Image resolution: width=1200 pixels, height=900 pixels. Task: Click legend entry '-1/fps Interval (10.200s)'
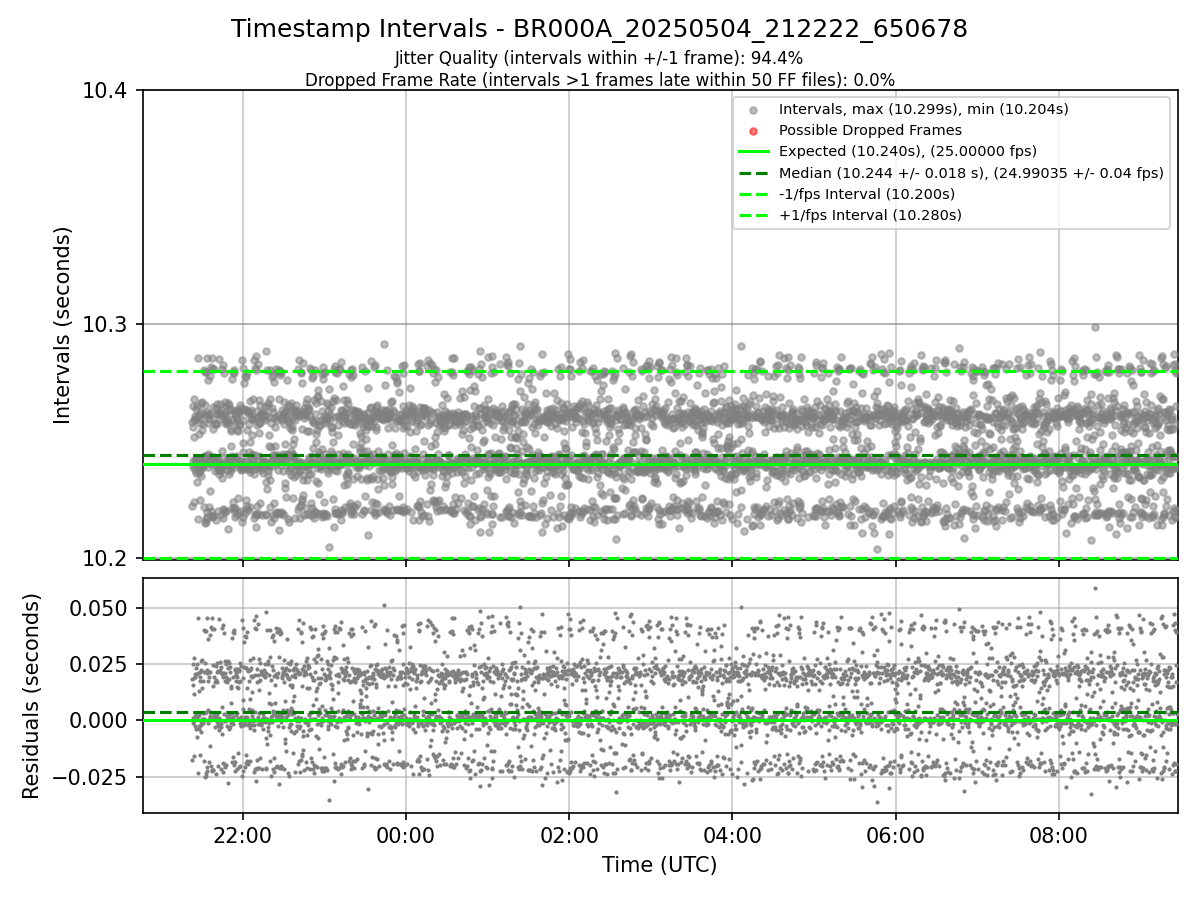(x=867, y=194)
